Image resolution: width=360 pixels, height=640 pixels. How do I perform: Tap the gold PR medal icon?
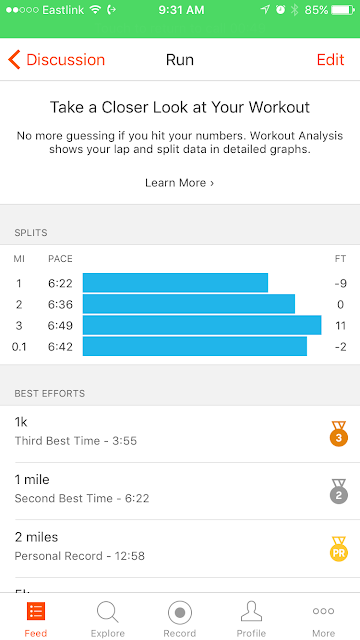pyautogui.click(x=339, y=549)
